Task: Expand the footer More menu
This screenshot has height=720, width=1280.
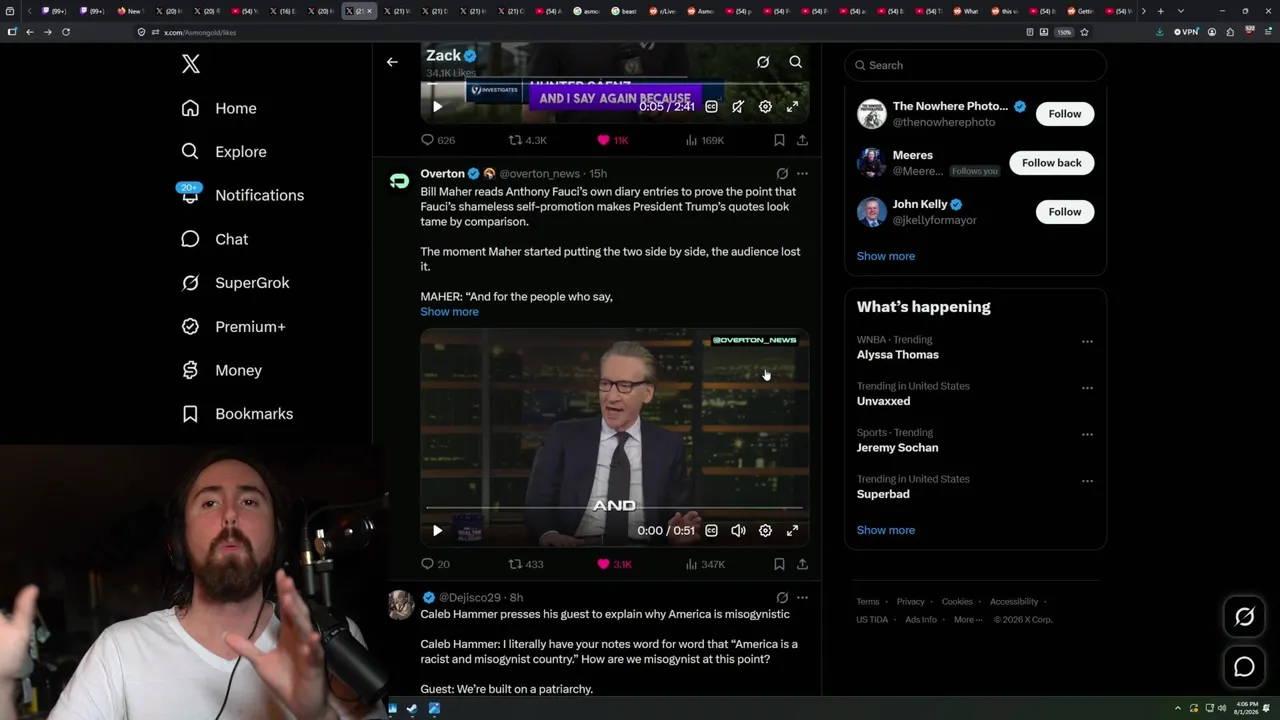Action: click(968, 620)
